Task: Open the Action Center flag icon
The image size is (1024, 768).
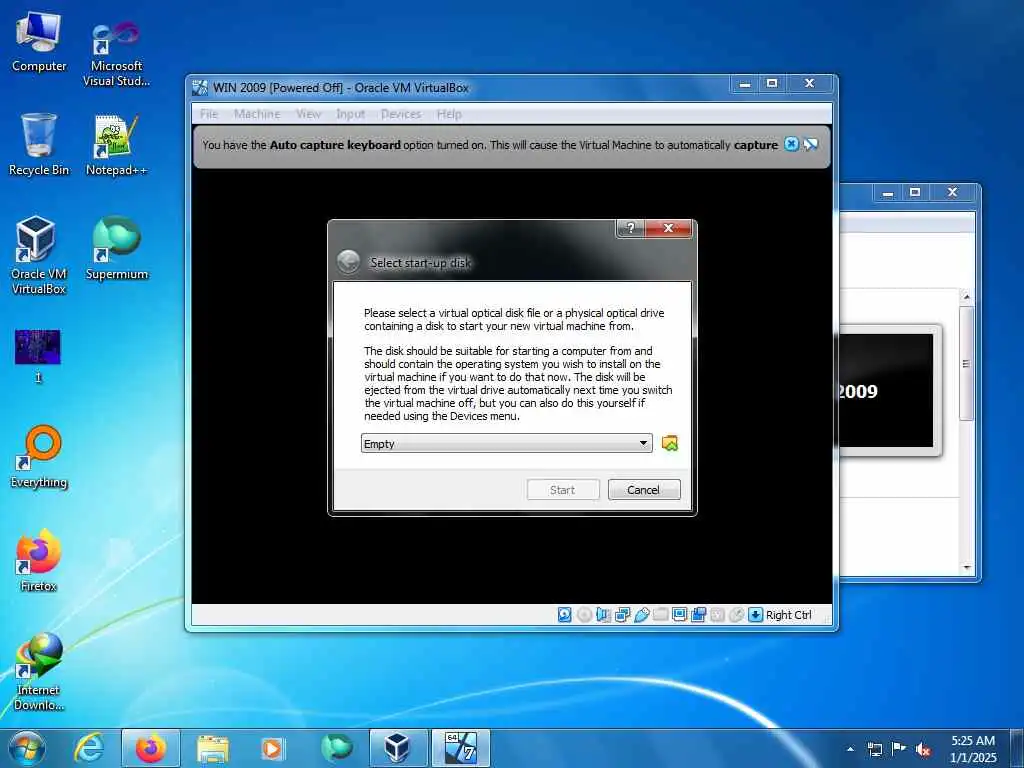Action: (x=899, y=749)
